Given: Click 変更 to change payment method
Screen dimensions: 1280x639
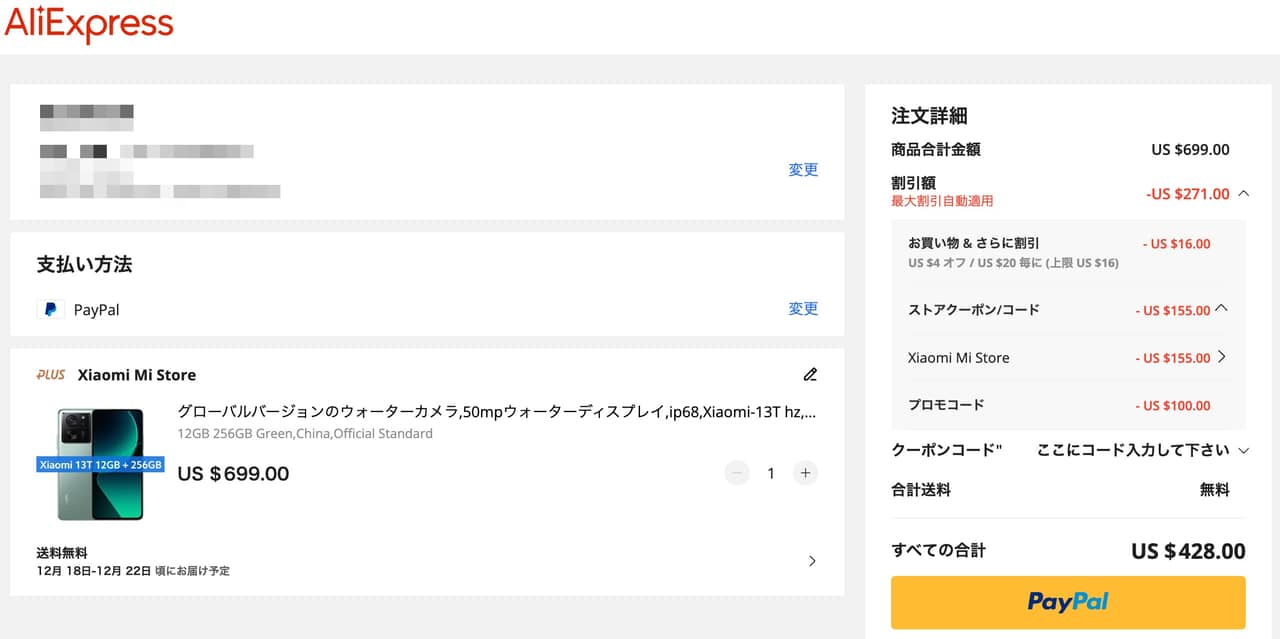Looking at the screenshot, I should coord(803,309).
